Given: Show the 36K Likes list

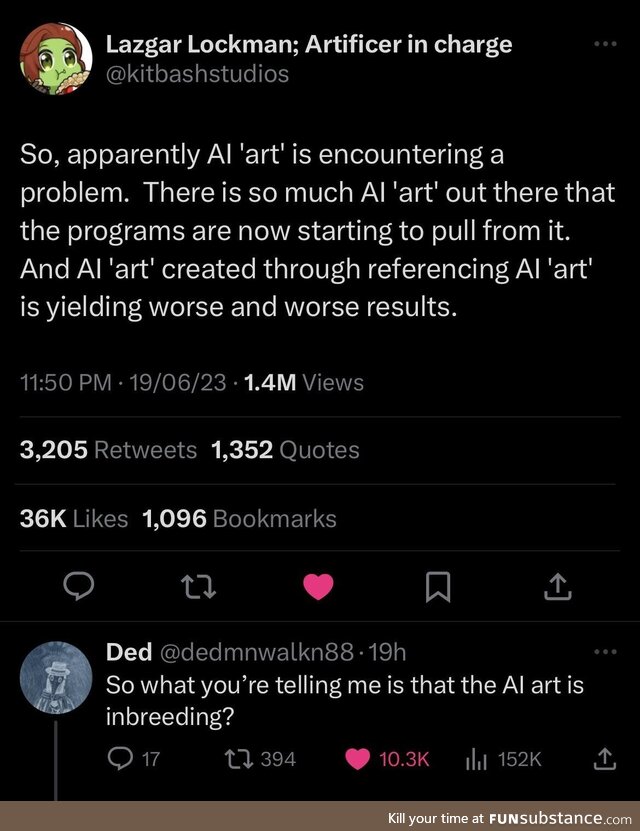Looking at the screenshot, I should pos(73,518).
